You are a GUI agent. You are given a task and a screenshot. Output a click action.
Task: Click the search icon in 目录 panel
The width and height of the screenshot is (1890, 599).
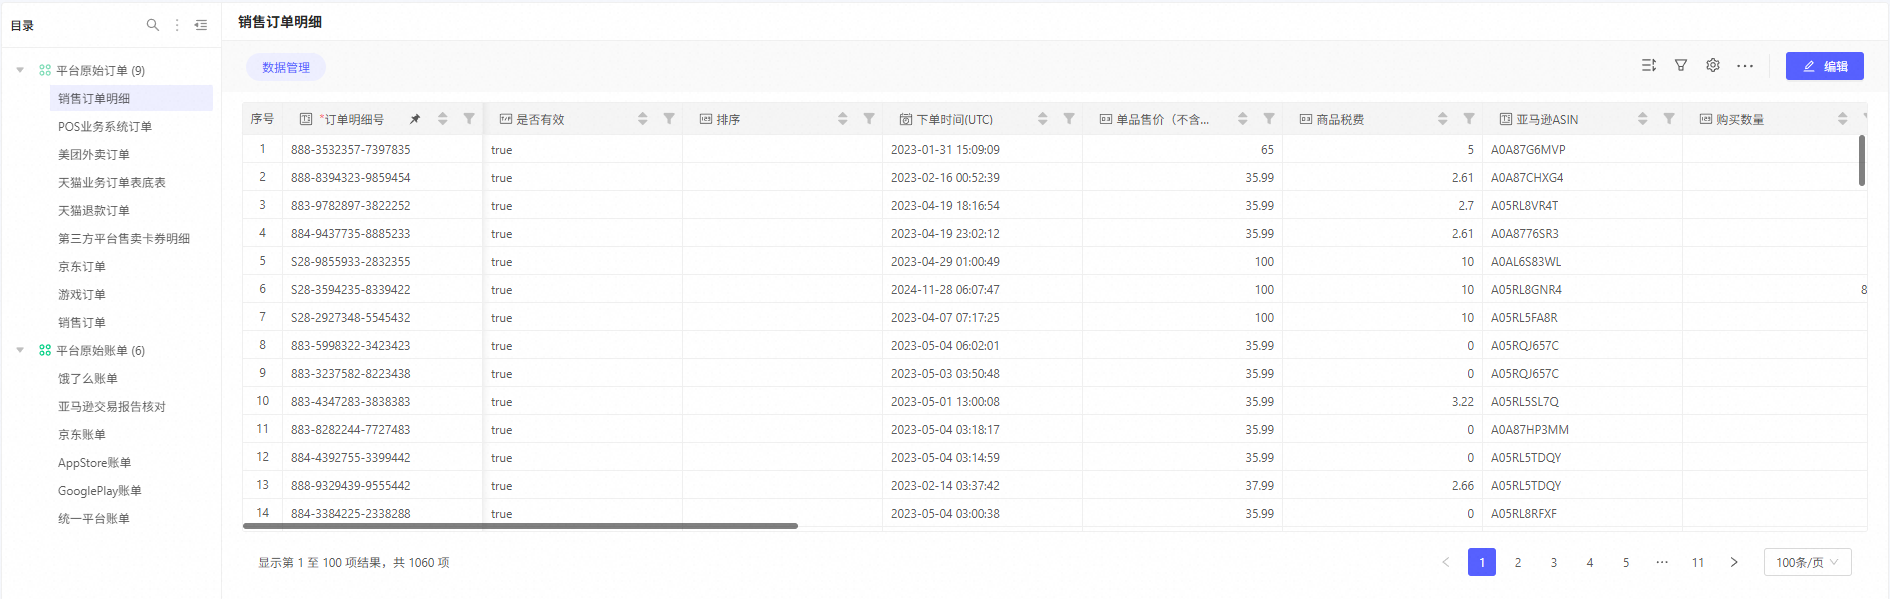tap(152, 25)
